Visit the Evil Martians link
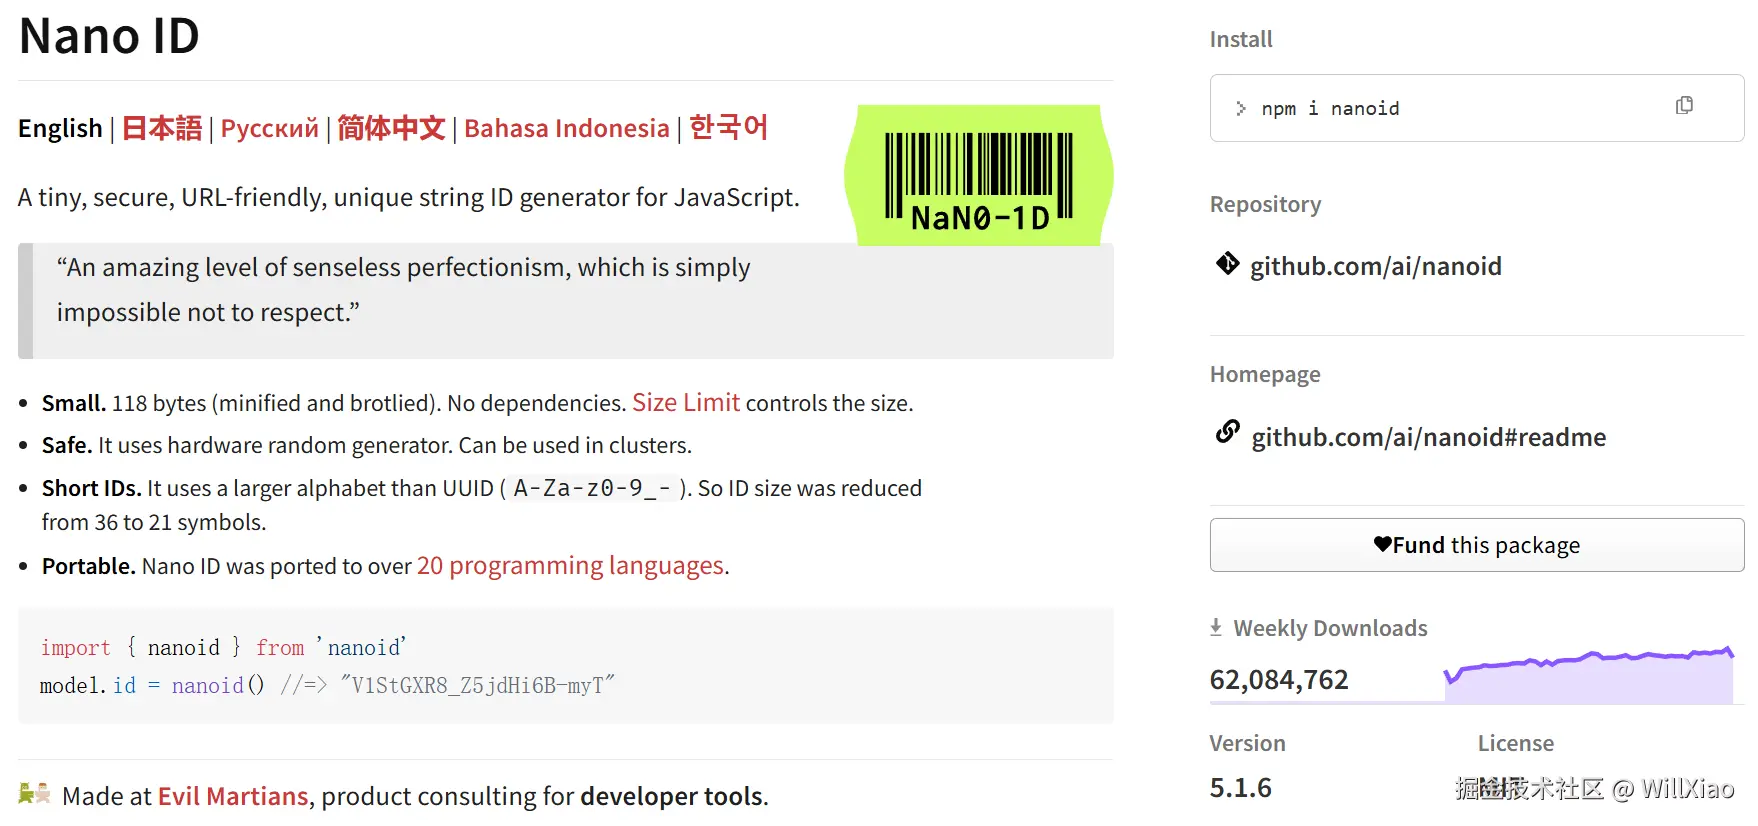Screen dimensions: 1758x826 (x=233, y=796)
